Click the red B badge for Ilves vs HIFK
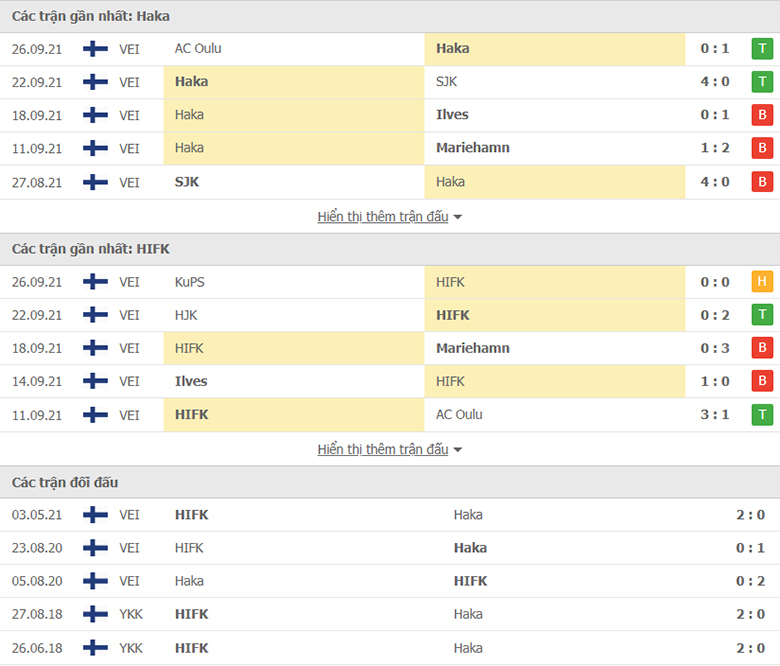Viewport: 780px width, 666px height. tap(762, 381)
